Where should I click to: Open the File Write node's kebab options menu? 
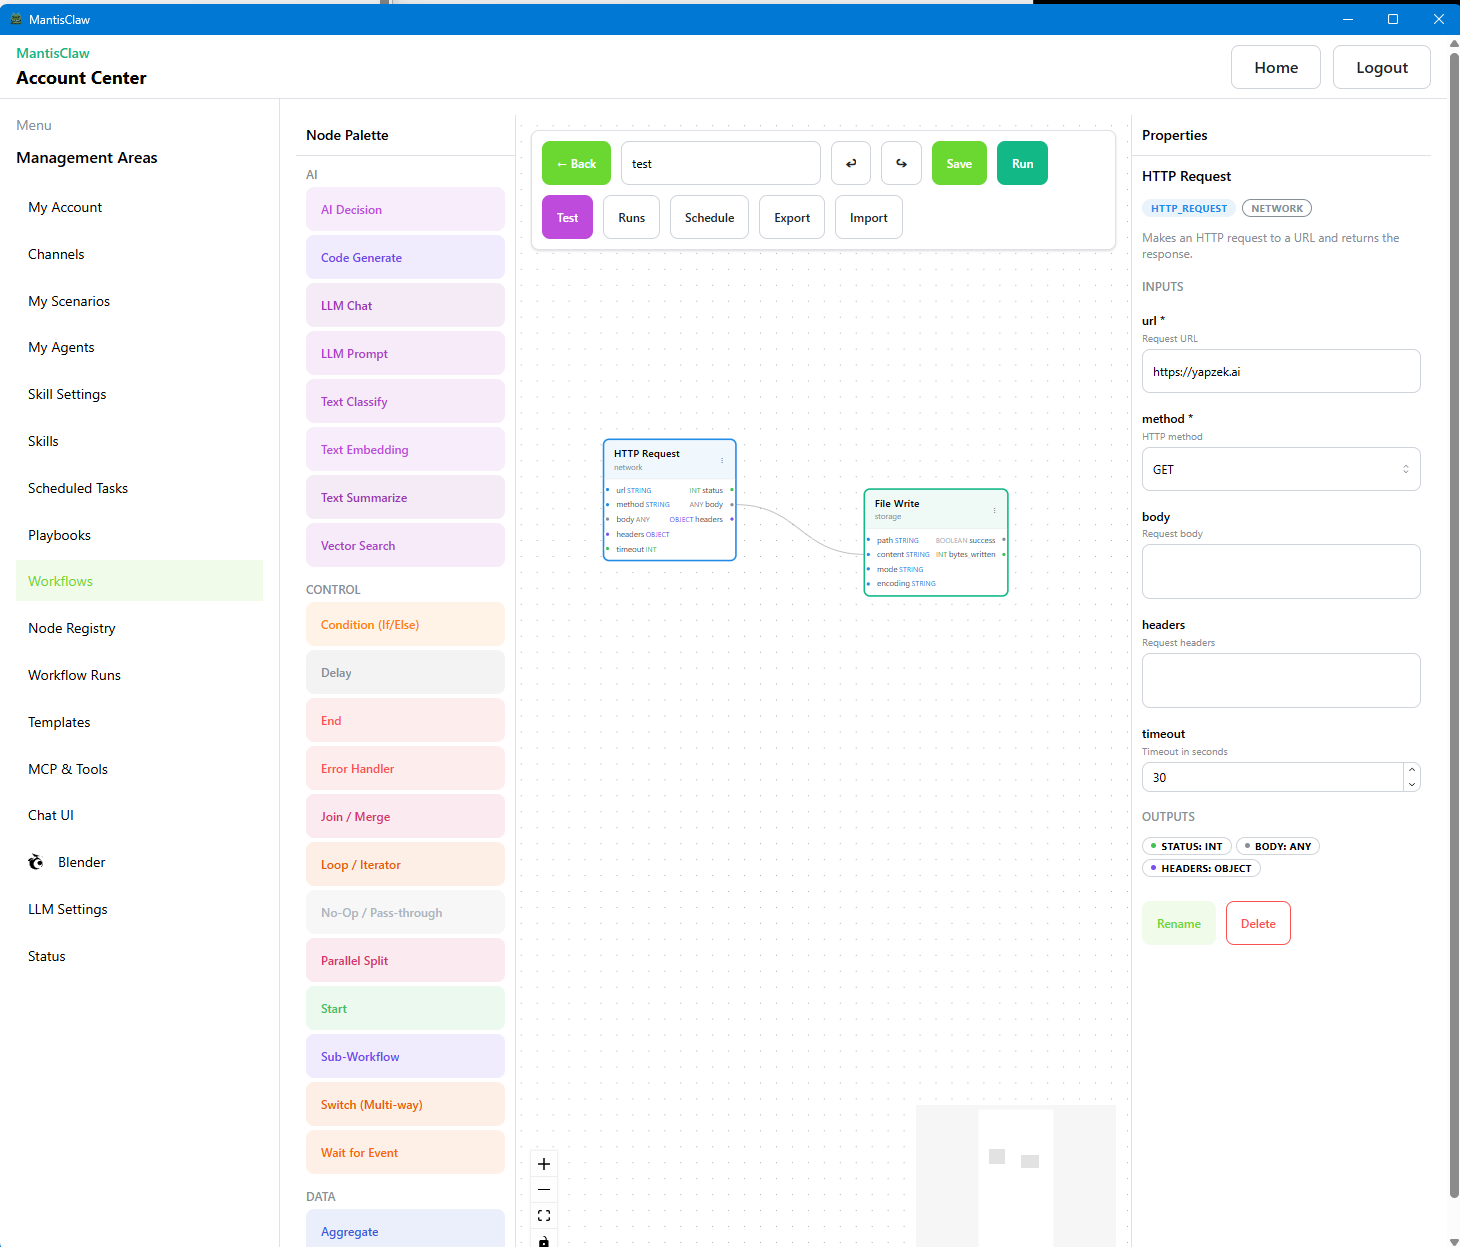(995, 510)
